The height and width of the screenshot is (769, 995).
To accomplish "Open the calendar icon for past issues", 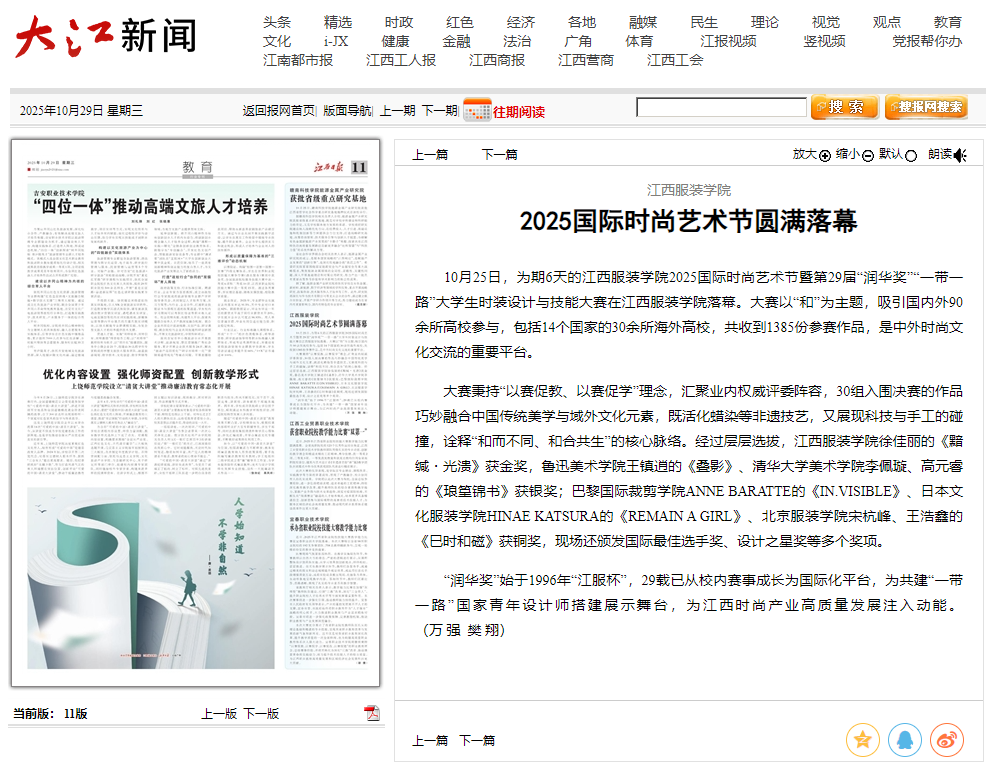I will (x=476, y=110).
